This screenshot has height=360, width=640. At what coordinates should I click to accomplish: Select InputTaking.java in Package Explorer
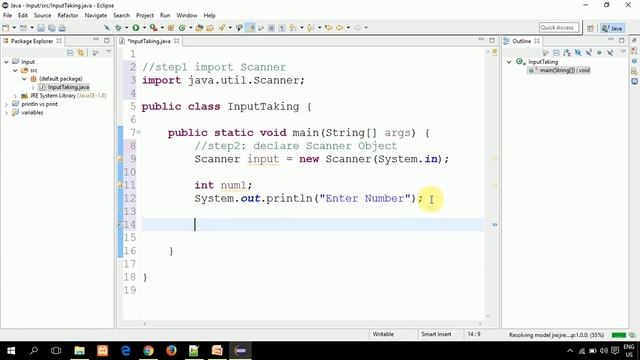[64, 87]
